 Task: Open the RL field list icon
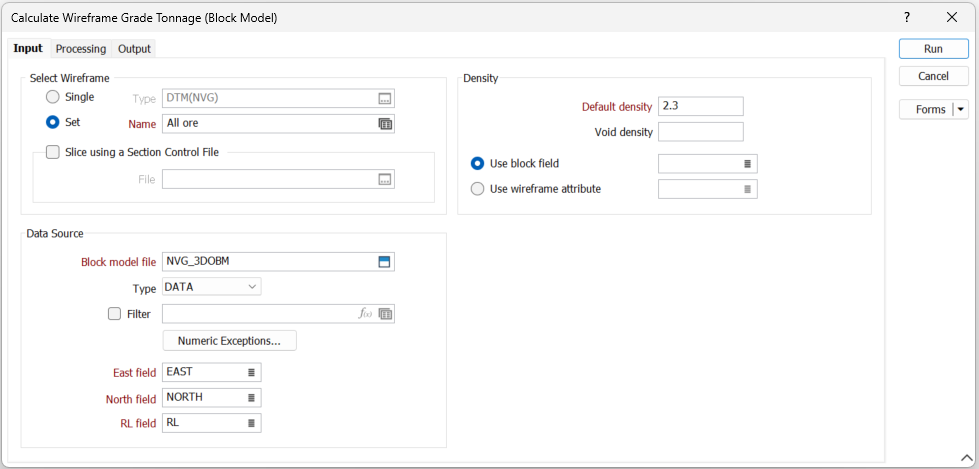point(251,423)
